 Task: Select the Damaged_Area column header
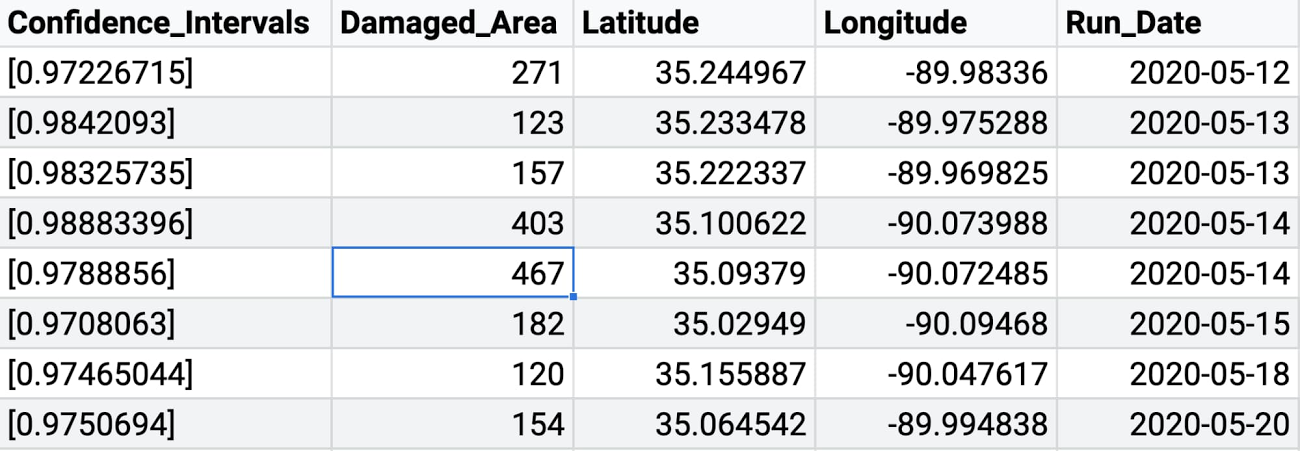[452, 23]
